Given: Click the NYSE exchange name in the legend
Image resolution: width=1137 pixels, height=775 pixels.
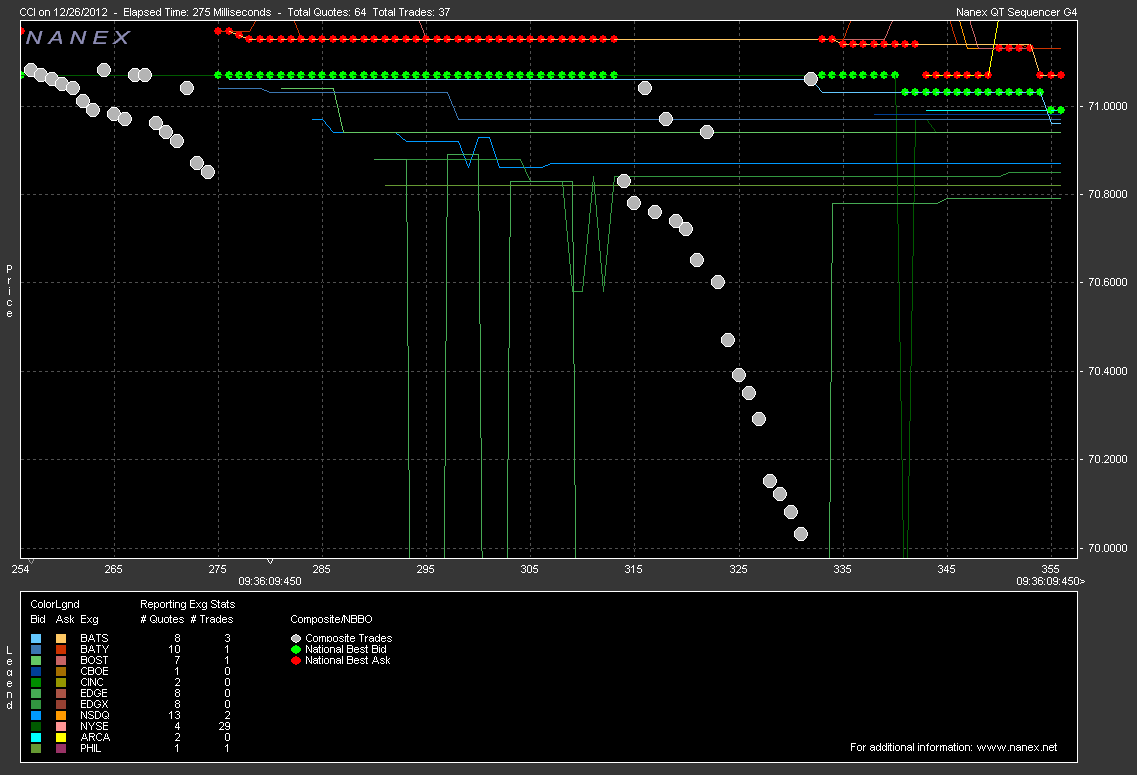Looking at the screenshot, I should (94, 726).
